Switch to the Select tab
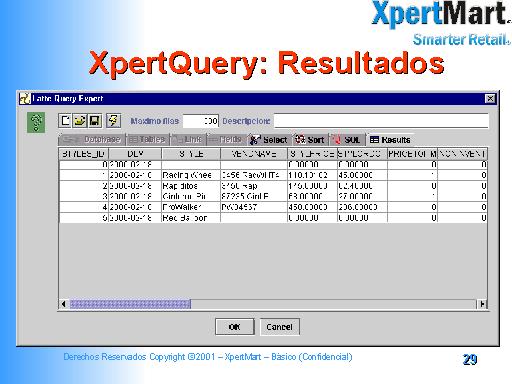512x384 pixels. [x=270, y=140]
